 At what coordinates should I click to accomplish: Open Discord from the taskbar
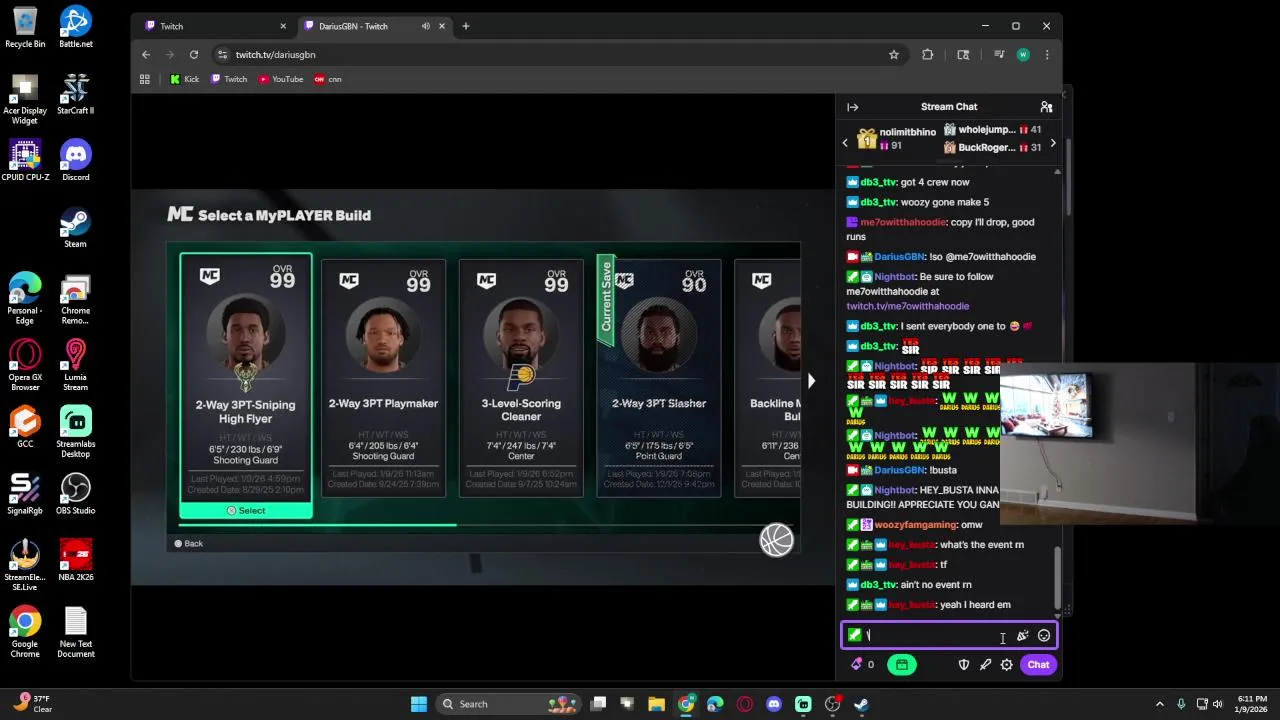click(x=774, y=704)
